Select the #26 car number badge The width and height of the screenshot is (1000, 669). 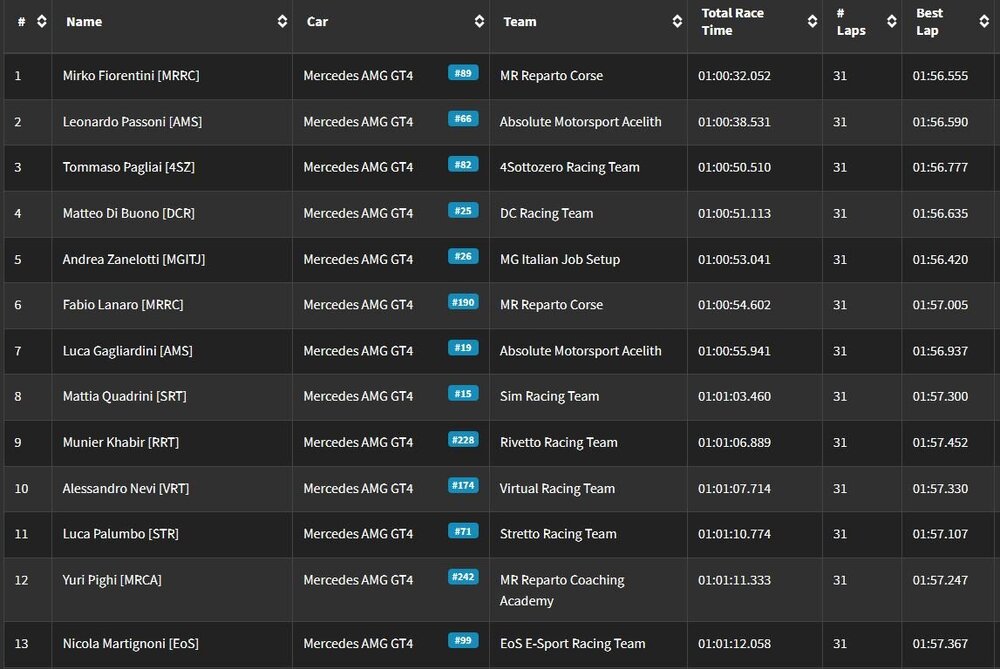[x=463, y=256]
